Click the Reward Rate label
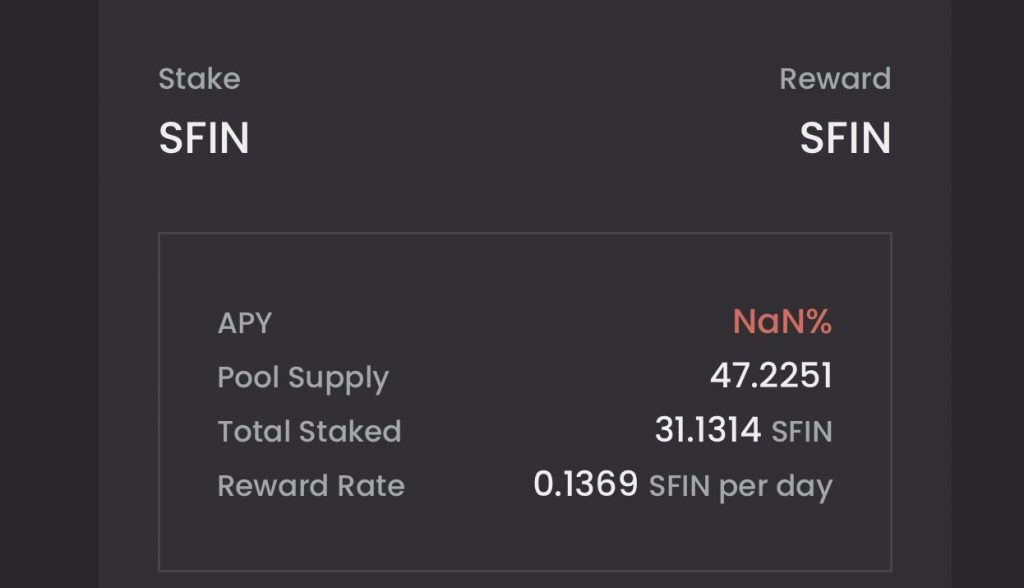 coord(311,486)
